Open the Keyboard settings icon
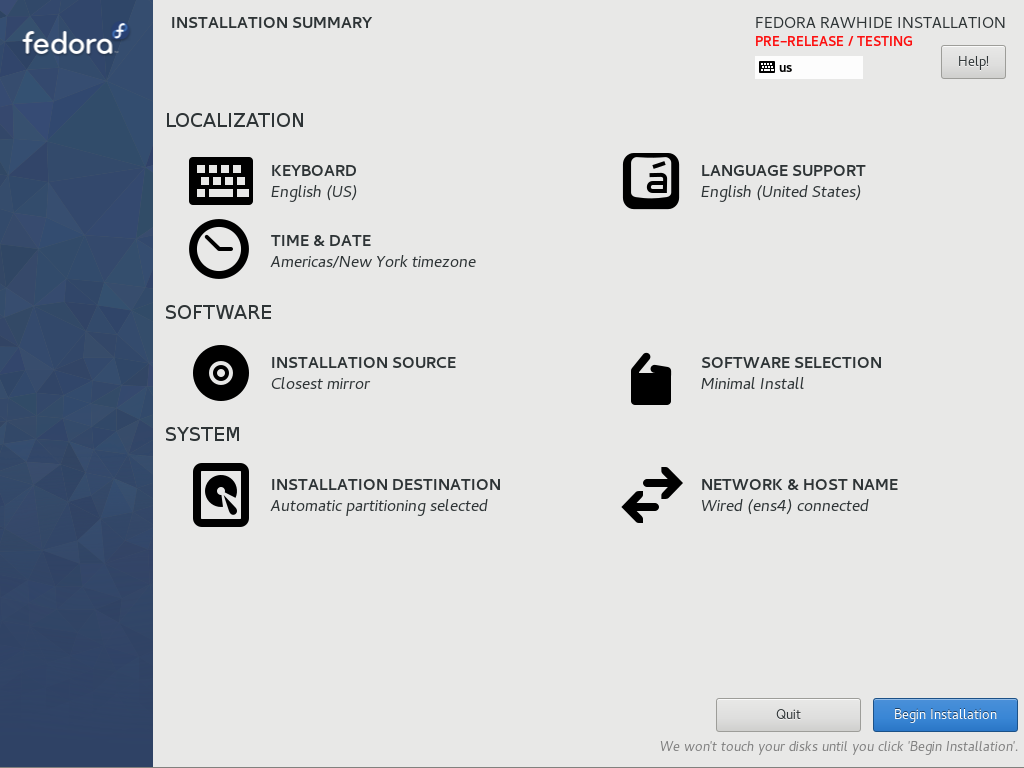 221,181
